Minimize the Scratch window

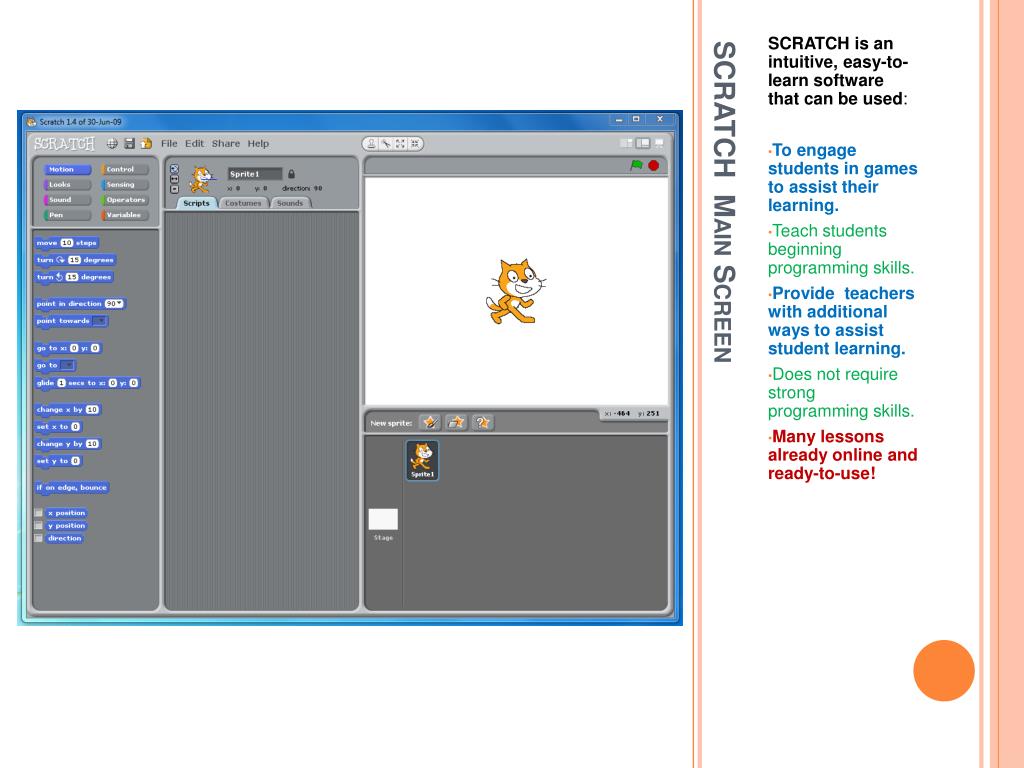click(619, 120)
